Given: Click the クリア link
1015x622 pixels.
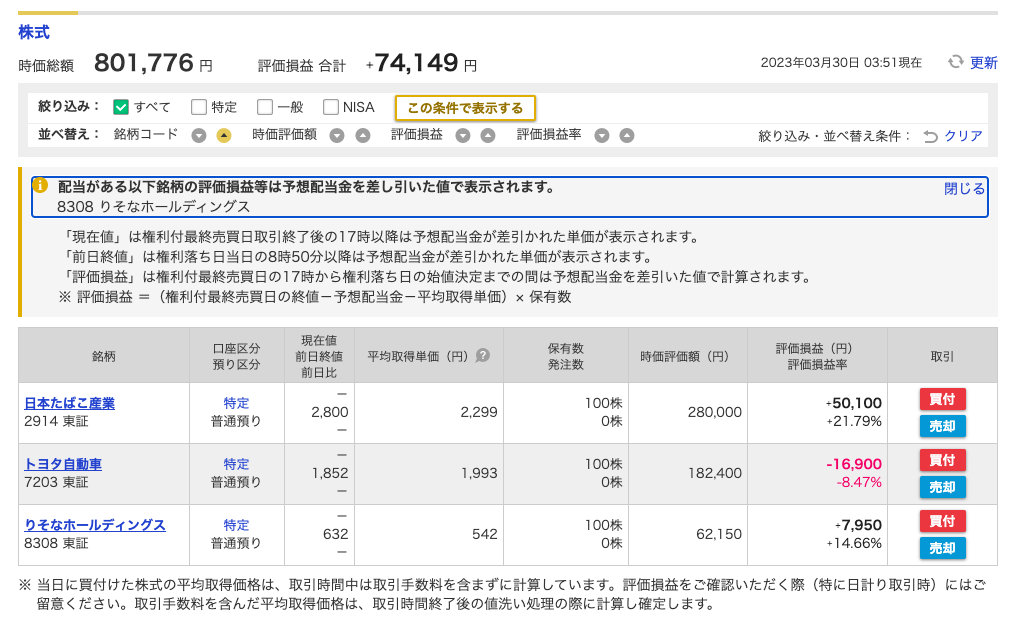Looking at the screenshot, I should coord(963,136).
